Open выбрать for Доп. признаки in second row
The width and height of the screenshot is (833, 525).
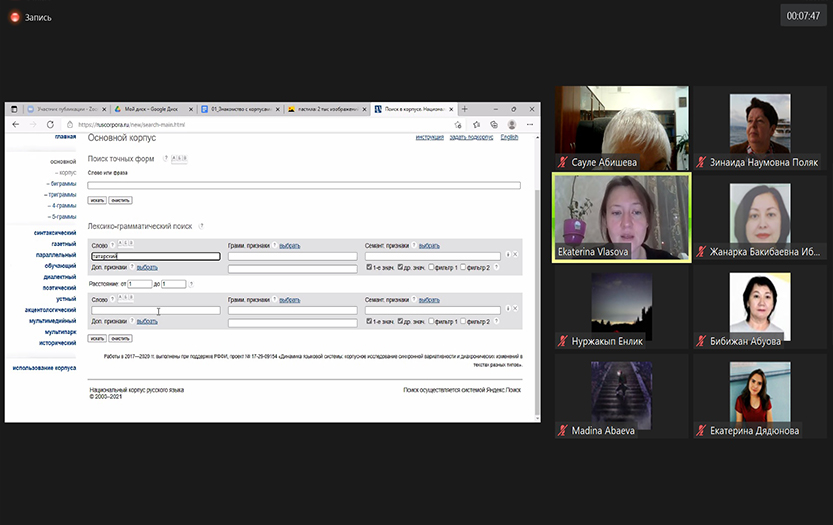[x=147, y=321]
